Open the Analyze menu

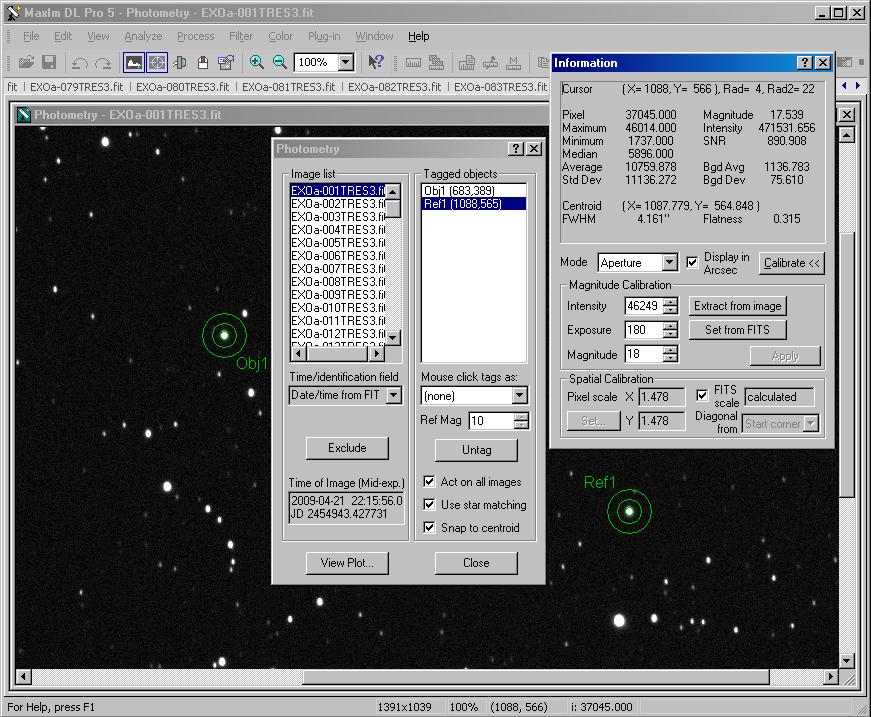coord(143,36)
